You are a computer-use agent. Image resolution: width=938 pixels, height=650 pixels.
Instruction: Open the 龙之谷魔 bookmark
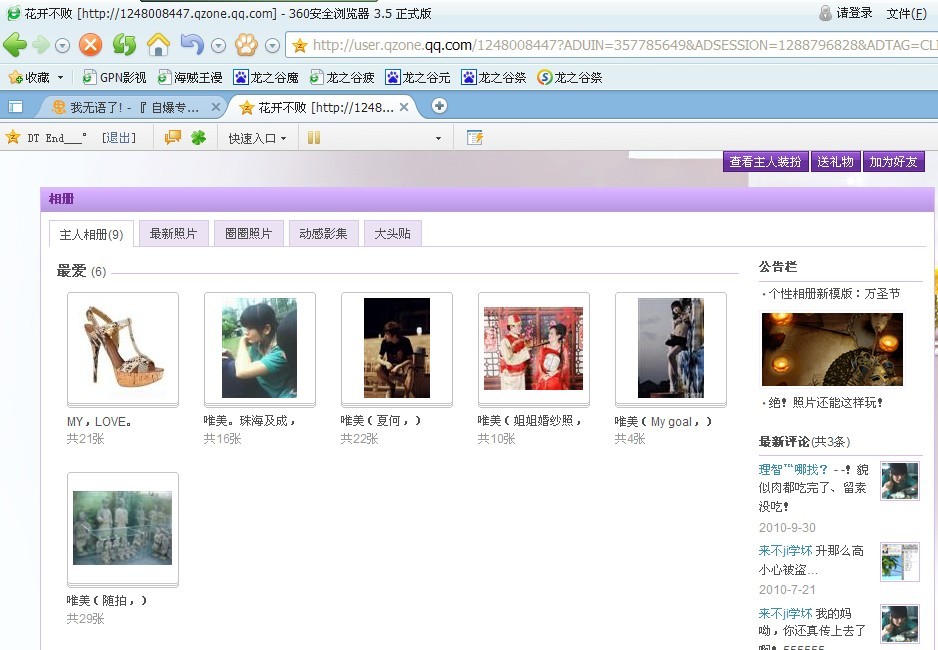[x=266, y=77]
